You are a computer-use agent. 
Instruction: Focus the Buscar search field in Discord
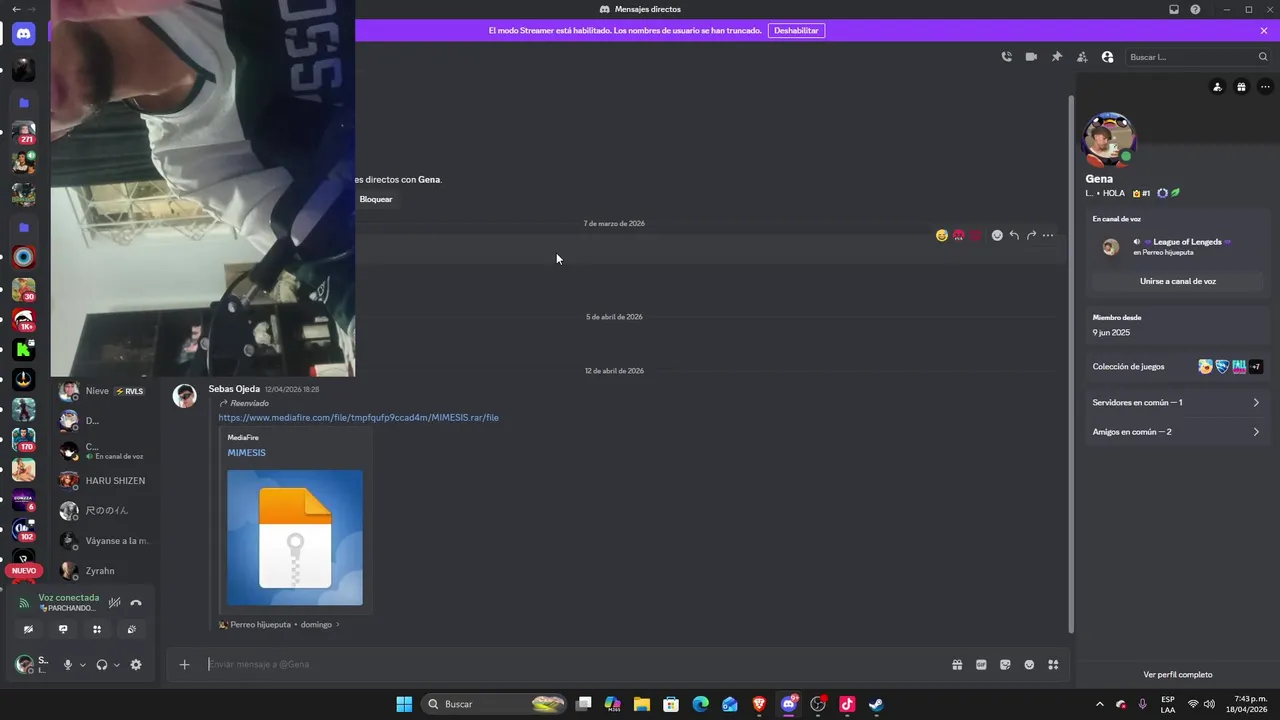point(1197,57)
